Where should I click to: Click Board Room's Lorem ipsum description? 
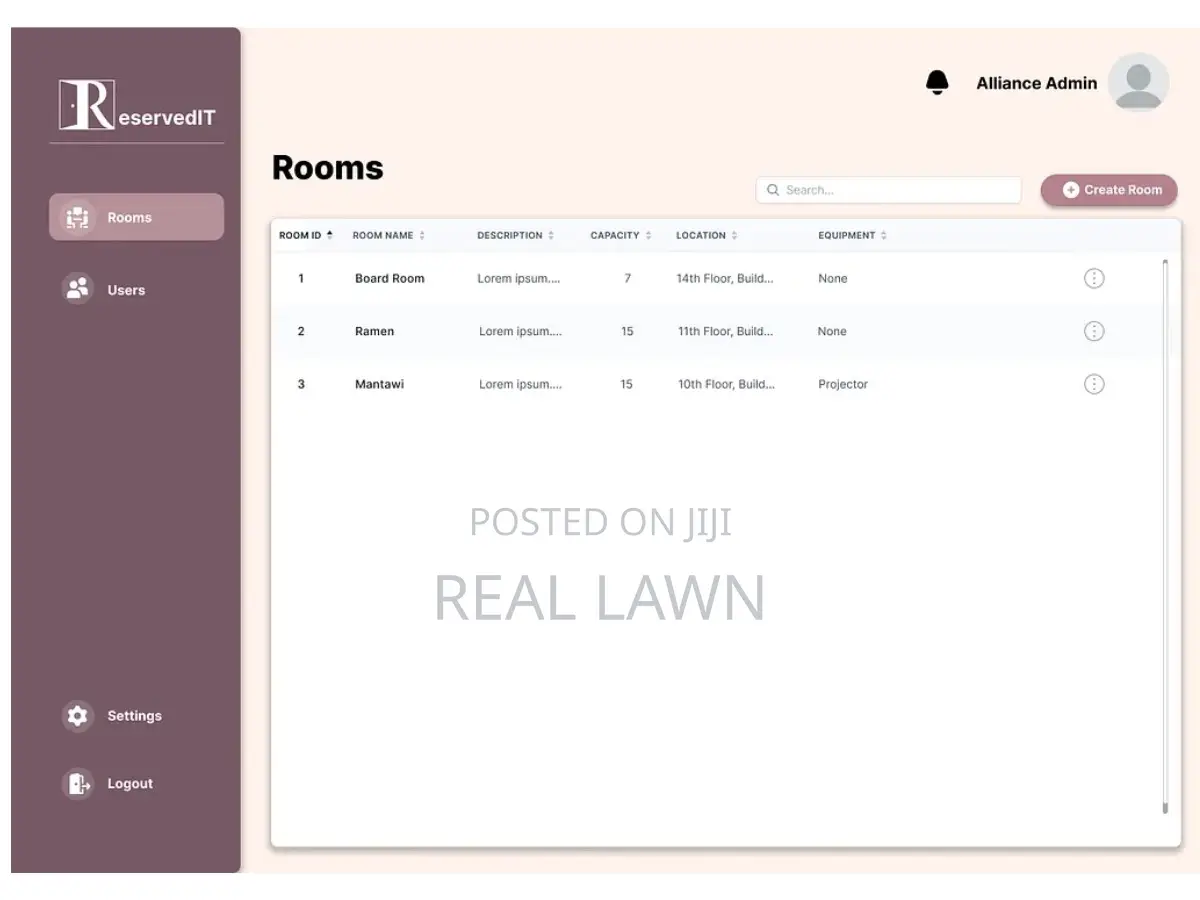(519, 278)
